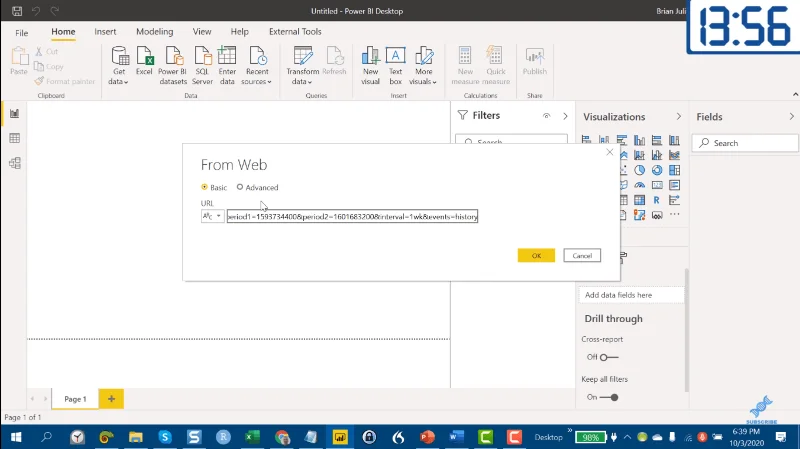Image resolution: width=800 pixels, height=449 pixels.
Task: Open the Transform data dropdown
Action: pyautogui.click(x=302, y=65)
